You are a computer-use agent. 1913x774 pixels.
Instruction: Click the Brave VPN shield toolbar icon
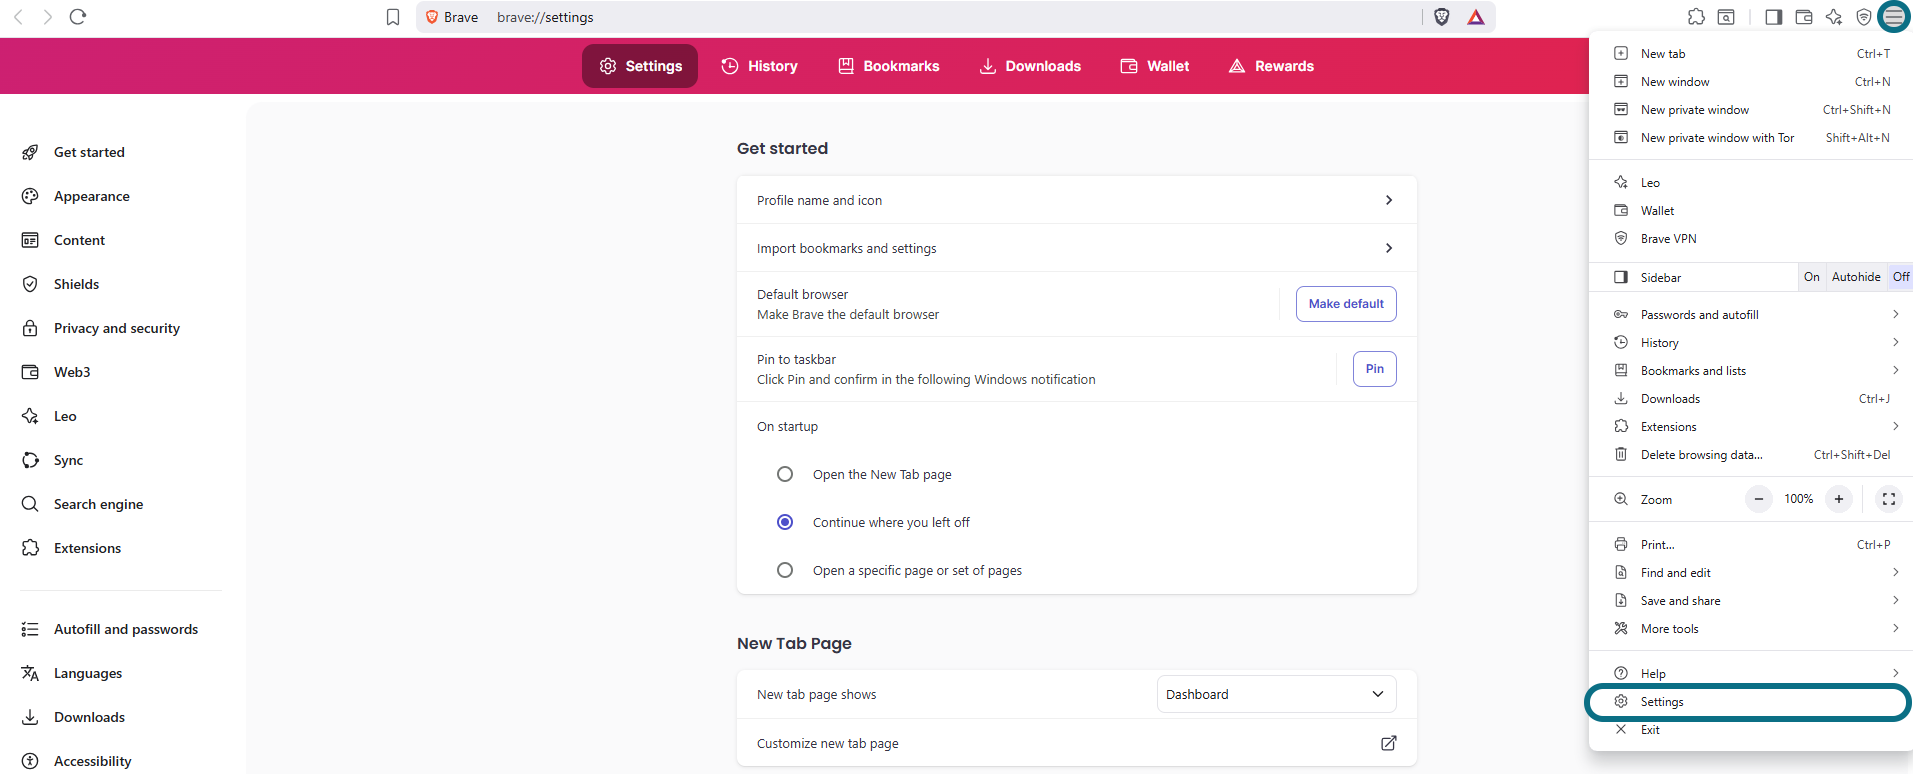(1863, 17)
